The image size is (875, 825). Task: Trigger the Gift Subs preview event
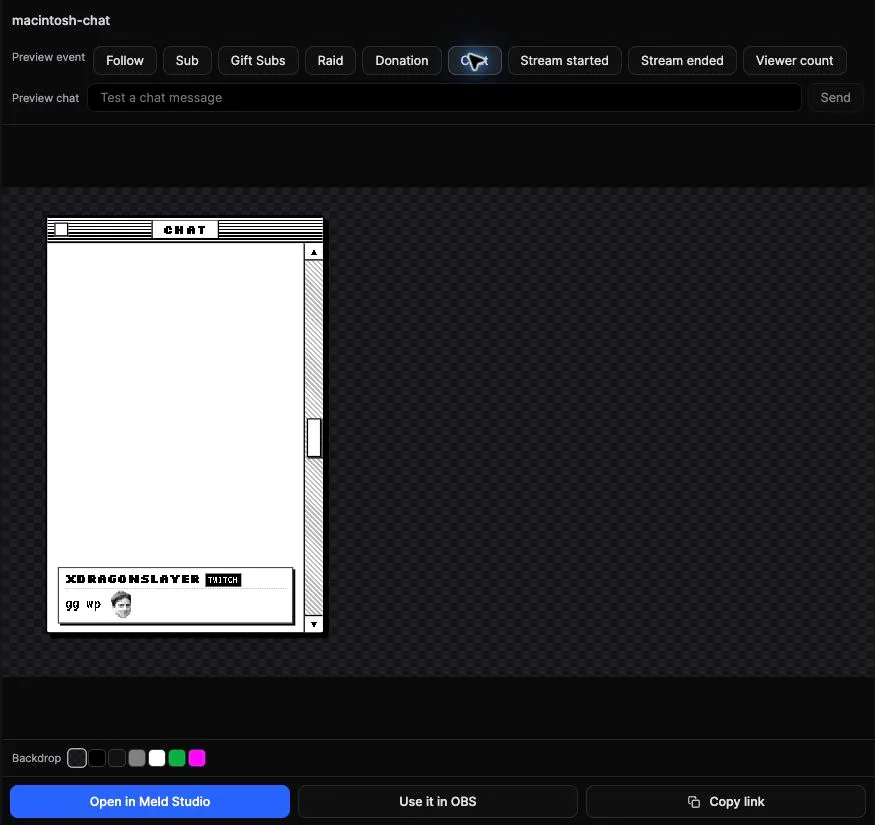click(x=258, y=60)
